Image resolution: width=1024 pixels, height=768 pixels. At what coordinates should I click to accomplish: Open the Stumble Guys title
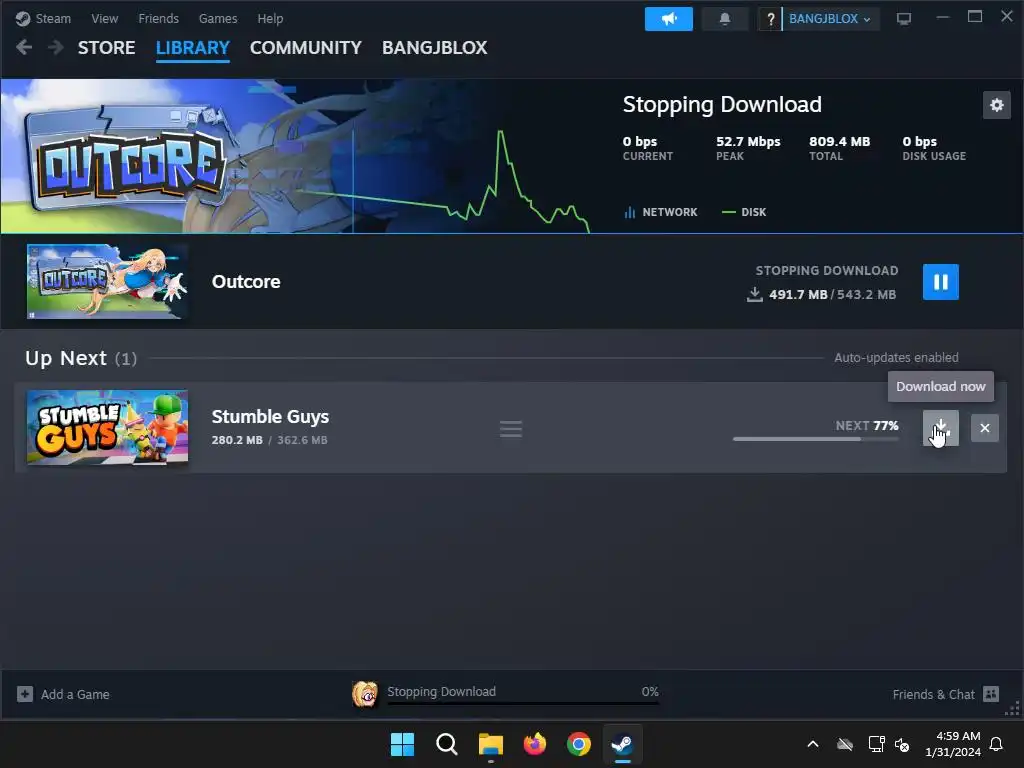pyautogui.click(x=270, y=417)
